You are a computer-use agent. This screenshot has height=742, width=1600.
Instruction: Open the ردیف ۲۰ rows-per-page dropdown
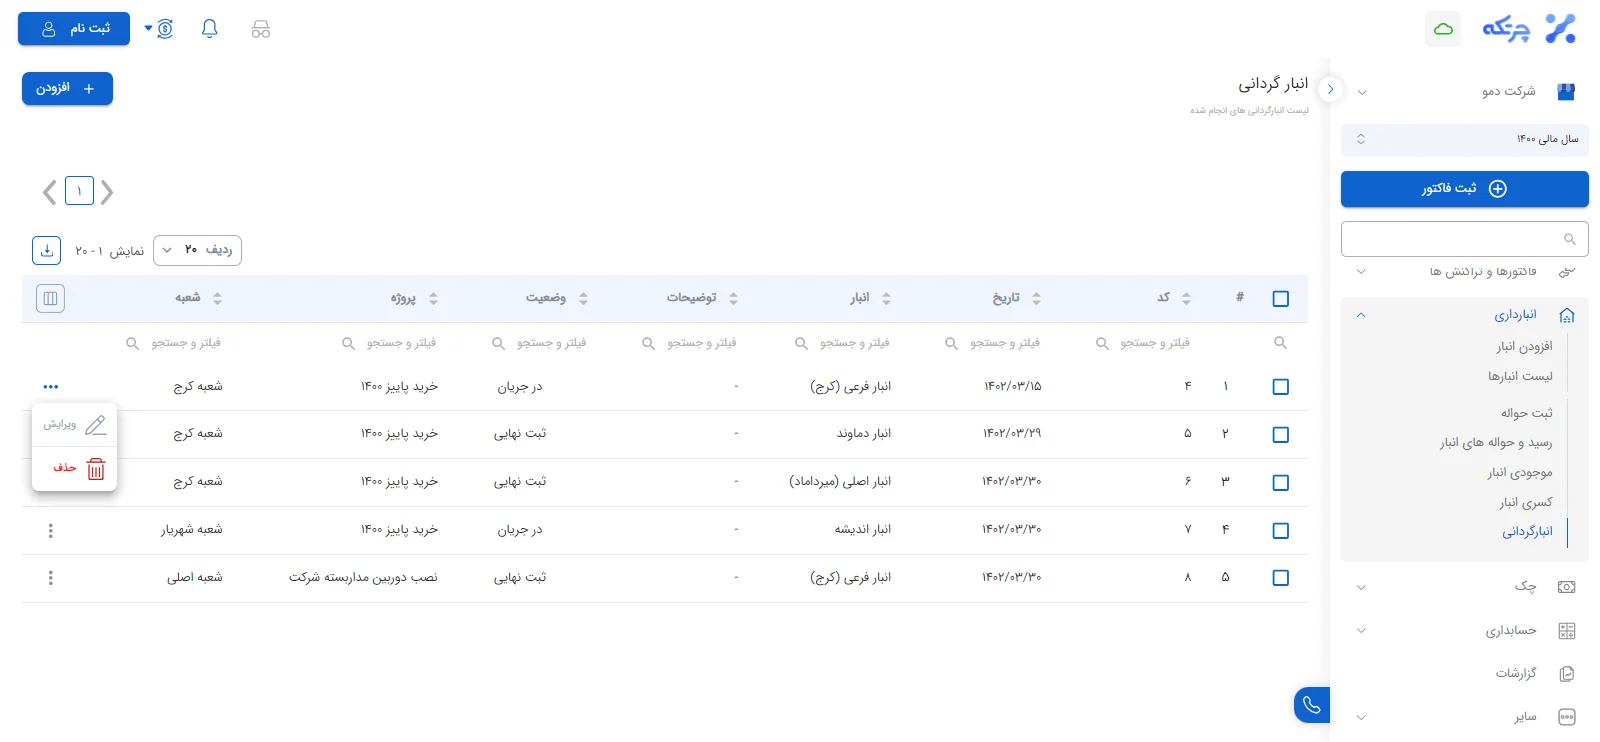click(197, 250)
